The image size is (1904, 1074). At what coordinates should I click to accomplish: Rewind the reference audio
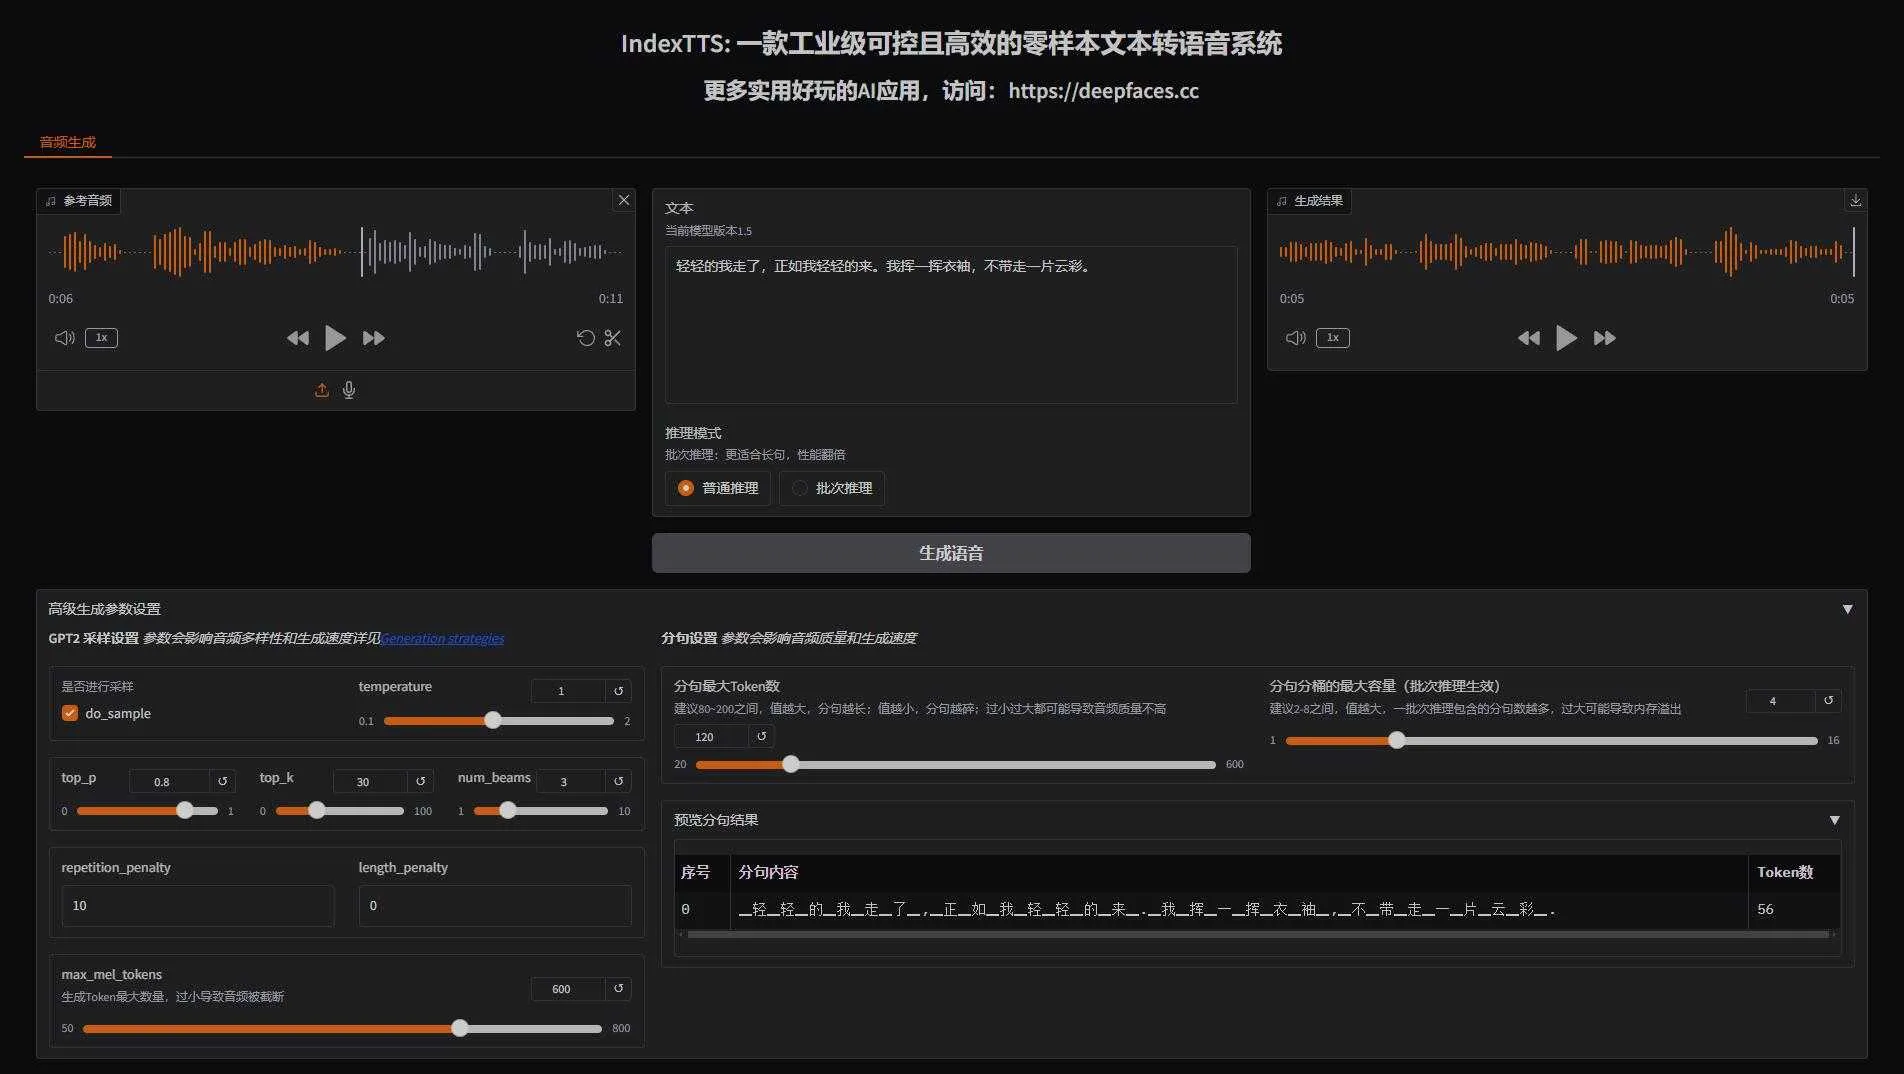(298, 338)
